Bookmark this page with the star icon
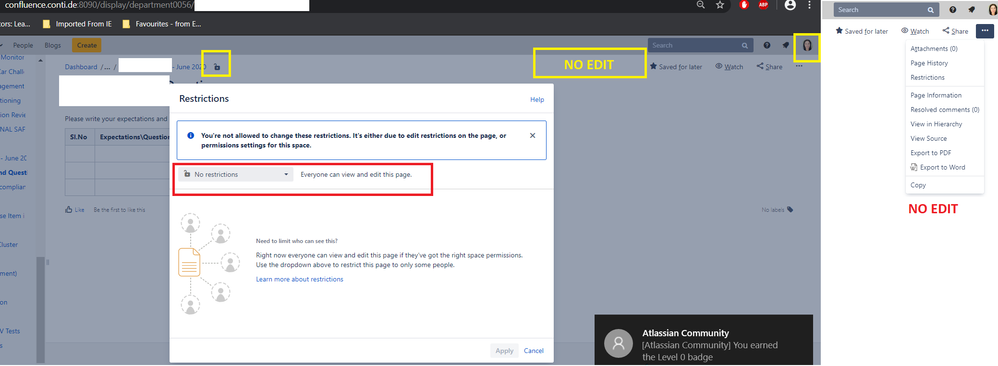This screenshot has width=998, height=366. 720,5
